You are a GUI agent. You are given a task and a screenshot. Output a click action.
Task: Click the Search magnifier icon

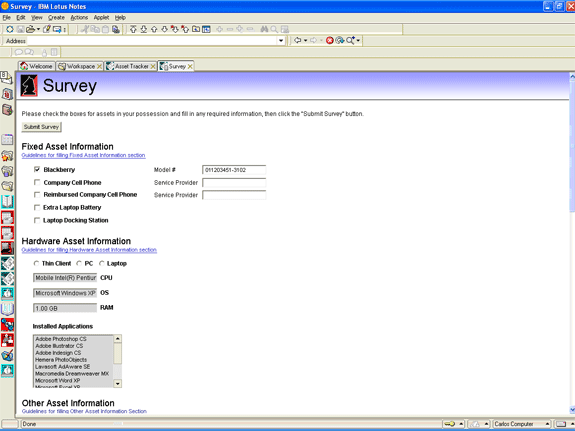(x=351, y=40)
